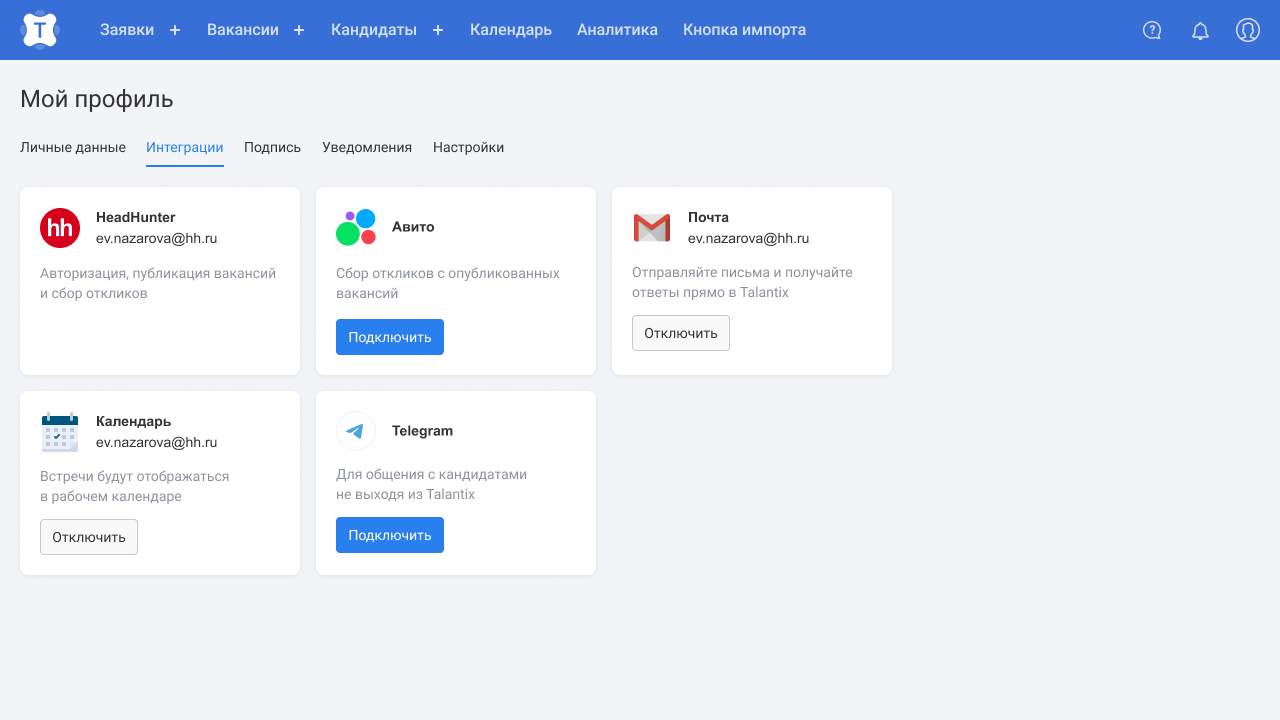Open the Настройки tab
The height and width of the screenshot is (720, 1280).
click(x=468, y=147)
